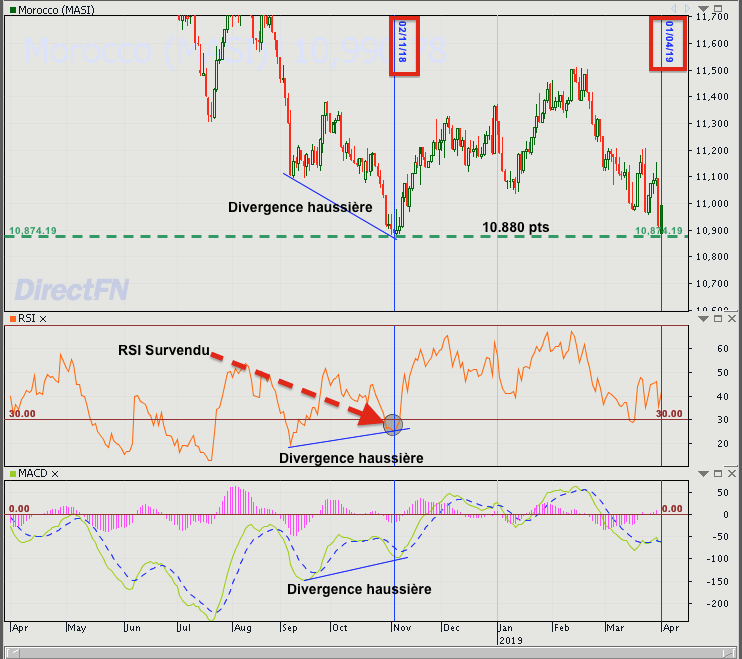742x659 pixels.
Task: Open the main price panel dropdown triangle
Action: (x=702, y=8)
